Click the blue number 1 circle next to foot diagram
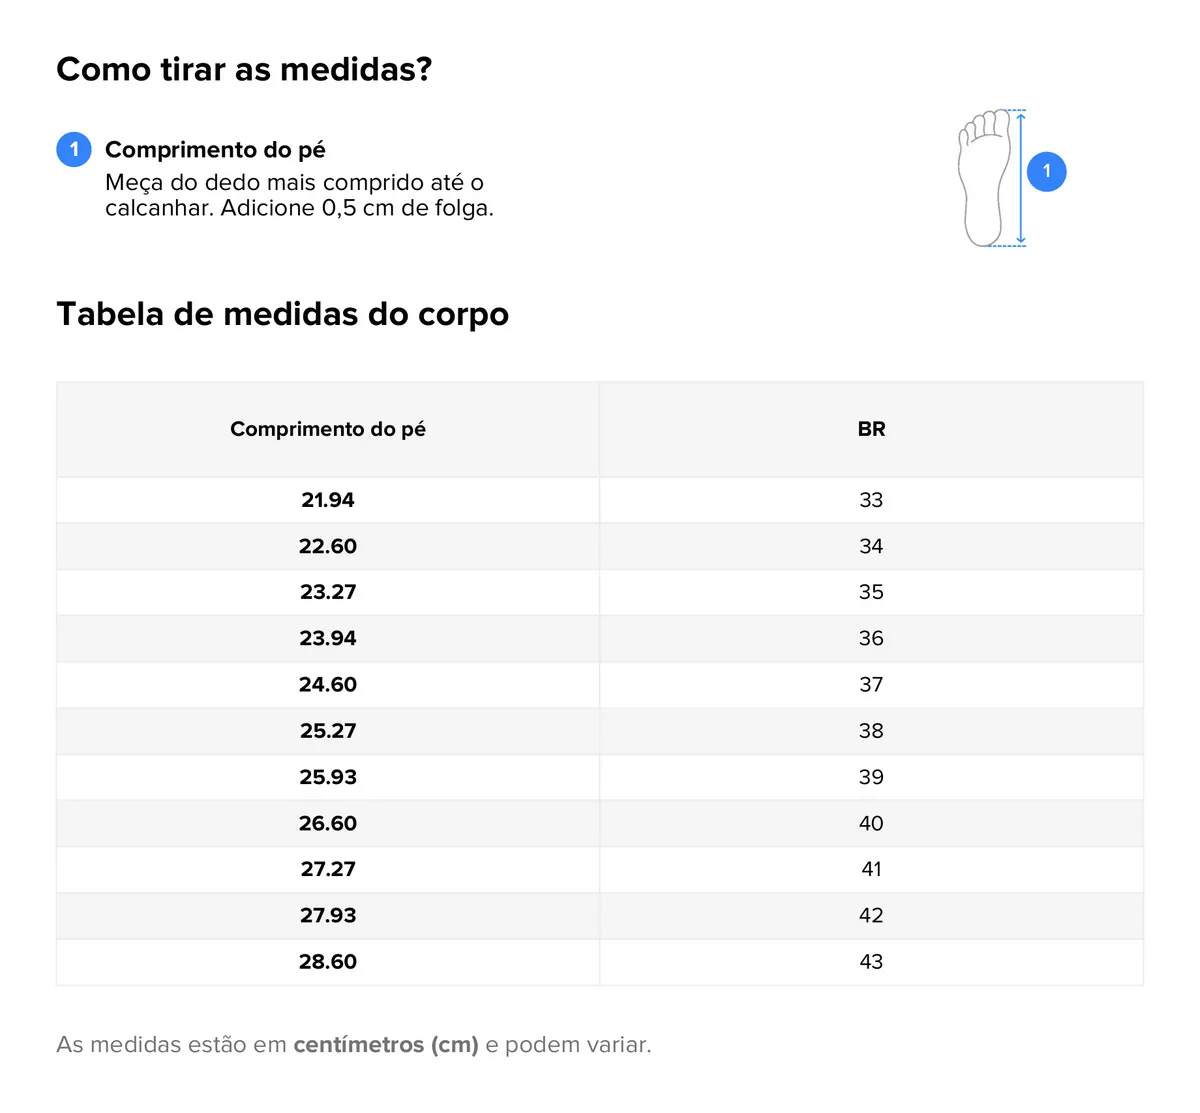The height and width of the screenshot is (1113, 1200). [x=1047, y=171]
